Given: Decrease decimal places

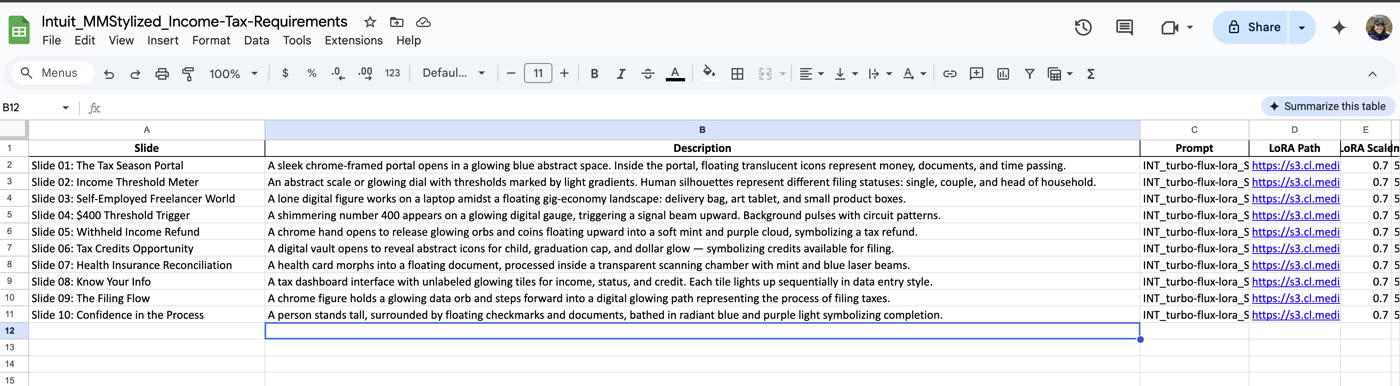Looking at the screenshot, I should point(338,74).
